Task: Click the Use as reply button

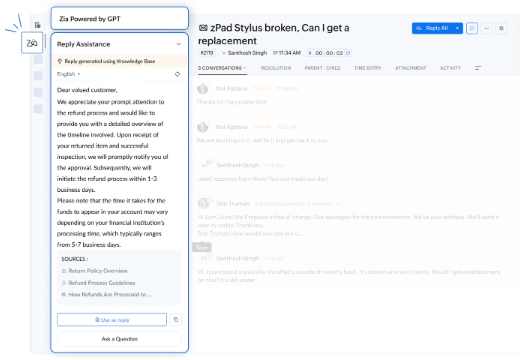Action: [x=112, y=320]
